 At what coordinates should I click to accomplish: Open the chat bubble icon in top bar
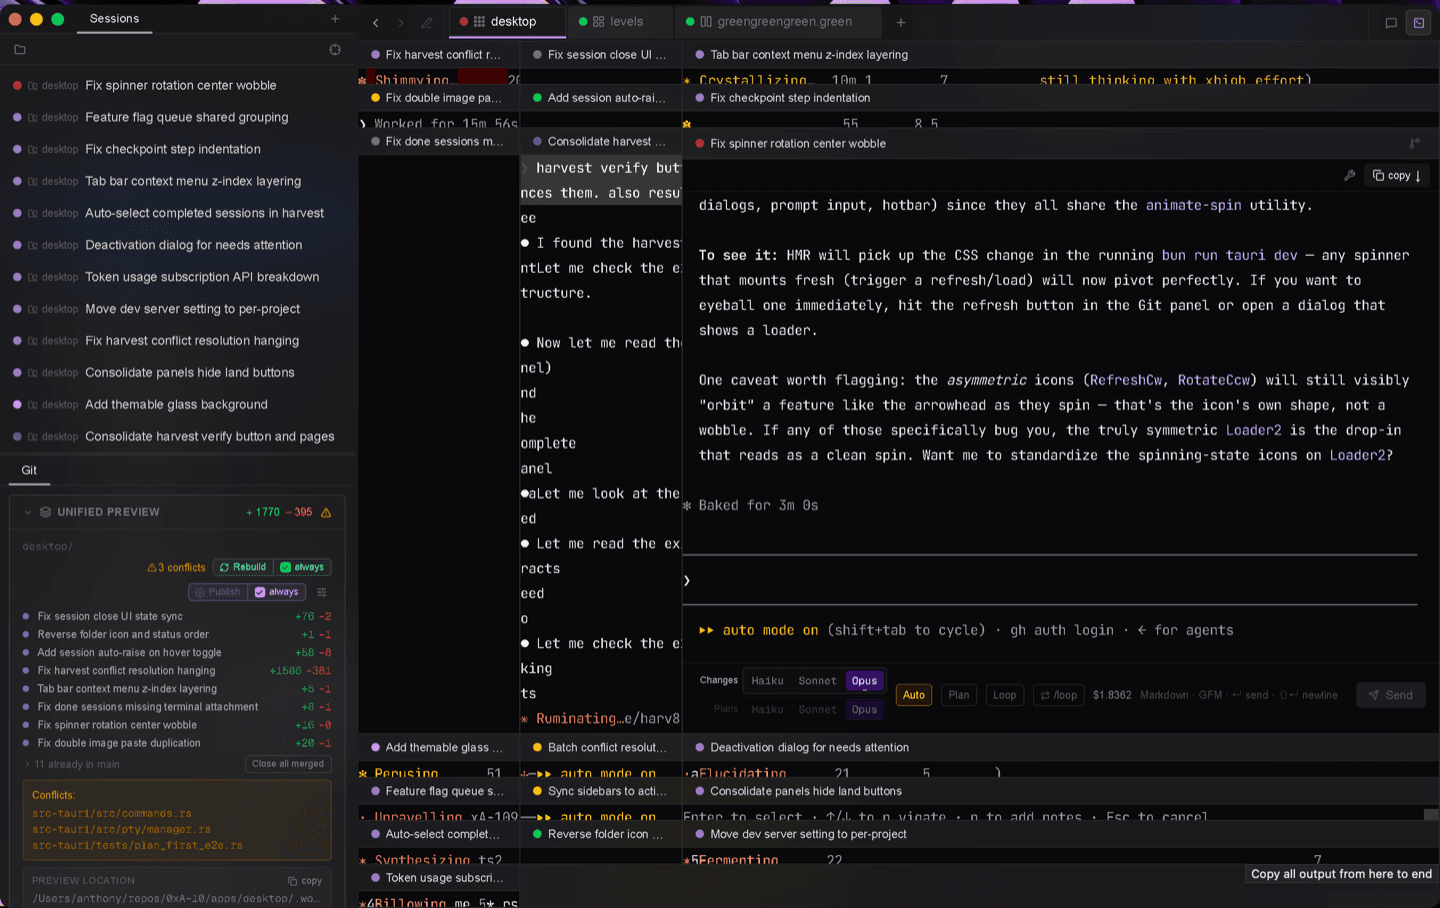(1391, 22)
